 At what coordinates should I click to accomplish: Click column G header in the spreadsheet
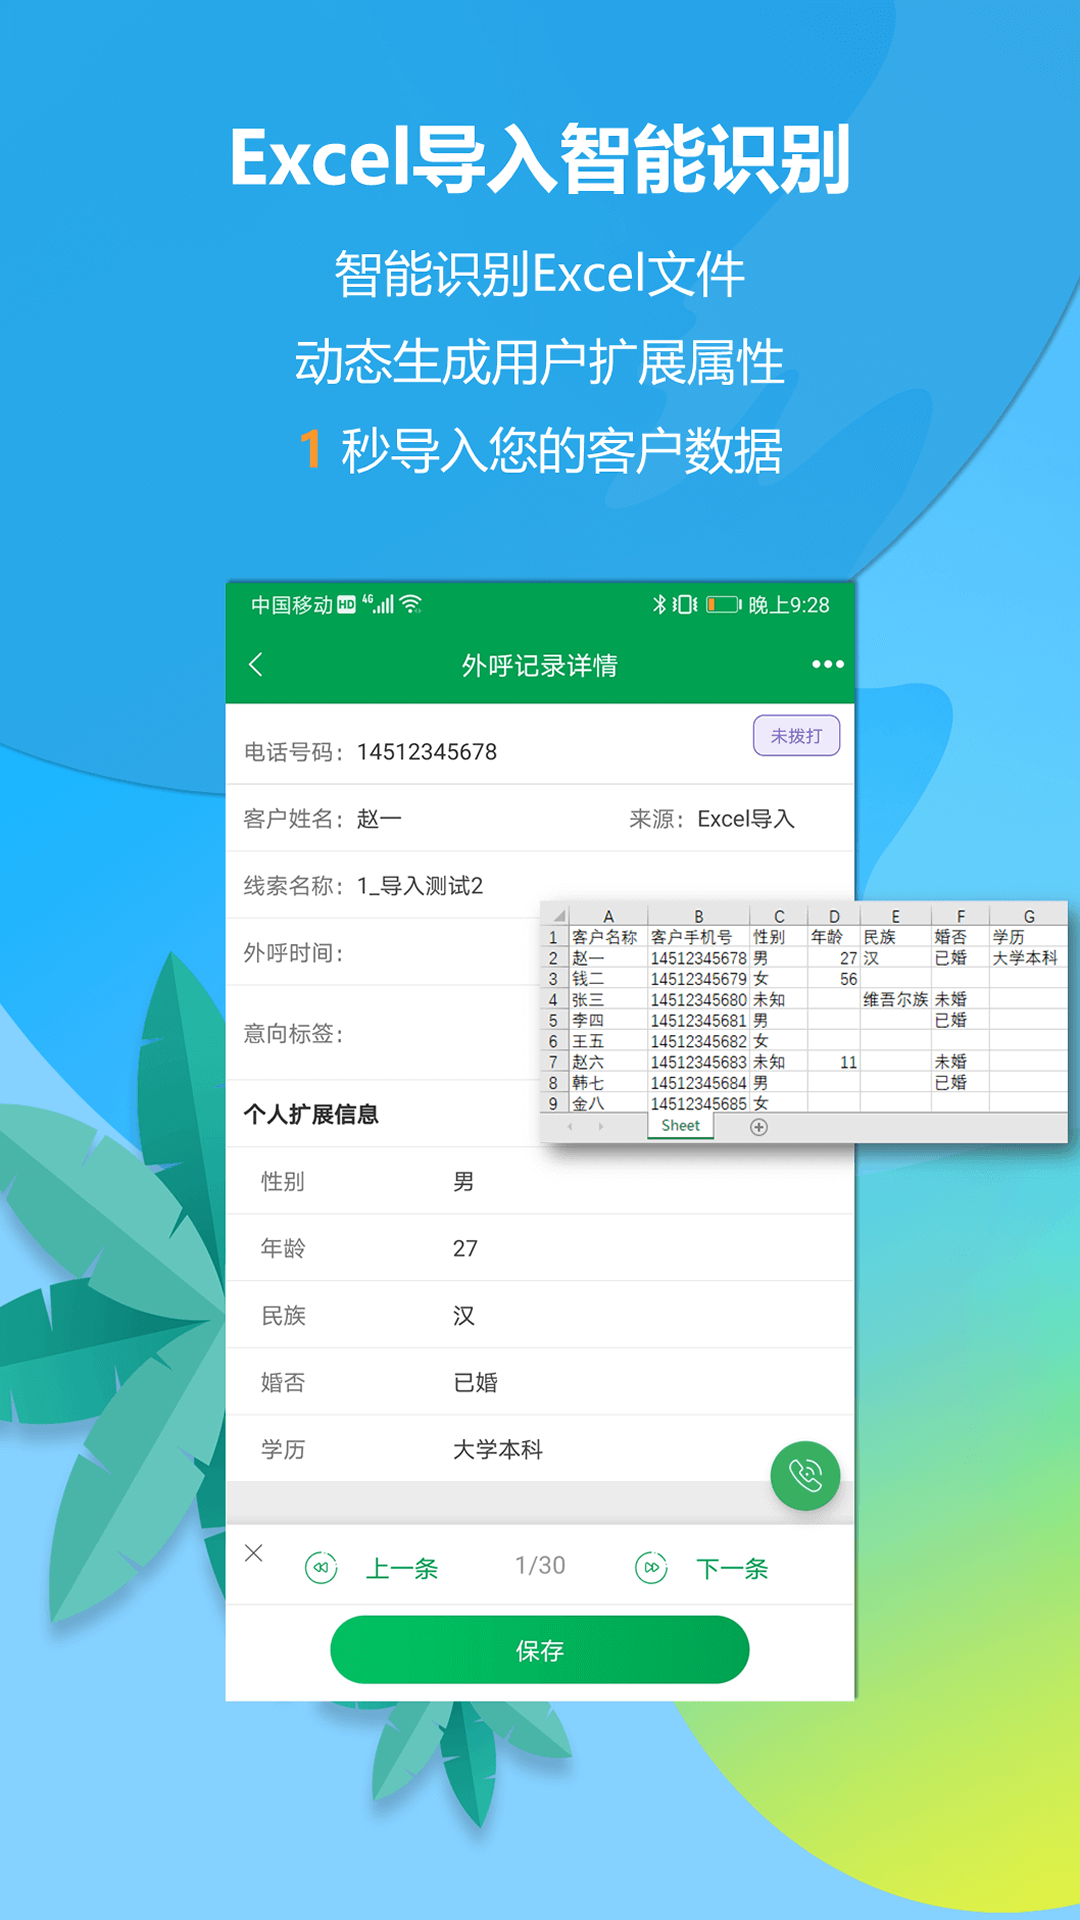click(x=1029, y=916)
